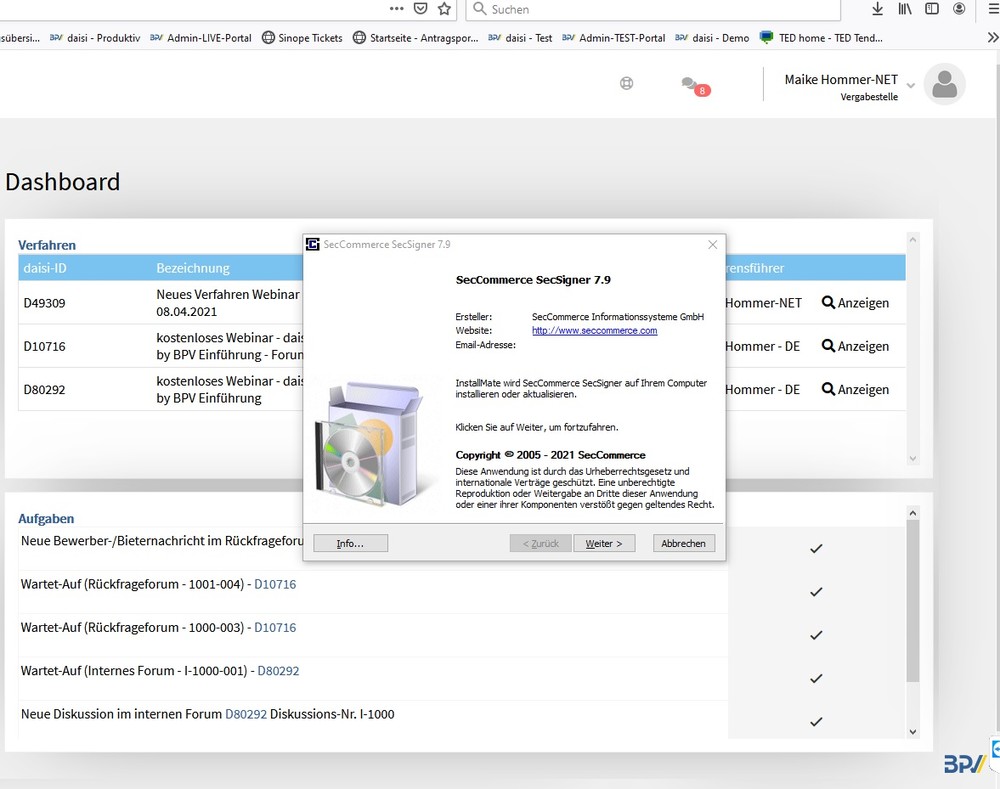The height and width of the screenshot is (789, 1000).
Task: Toggle the Firefox sidebar icon
Action: tap(932, 8)
